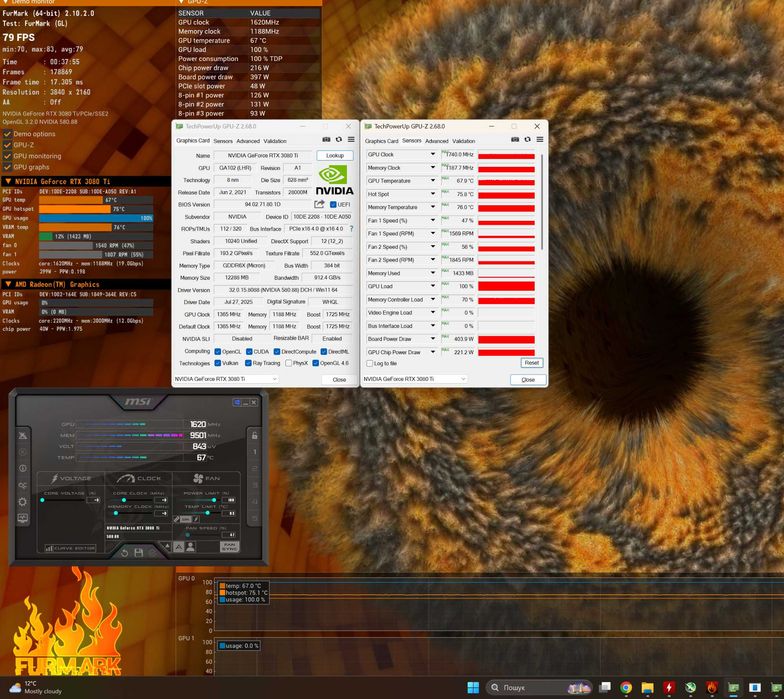Open Validation tab in Sensors GPU-Z window

click(x=464, y=141)
